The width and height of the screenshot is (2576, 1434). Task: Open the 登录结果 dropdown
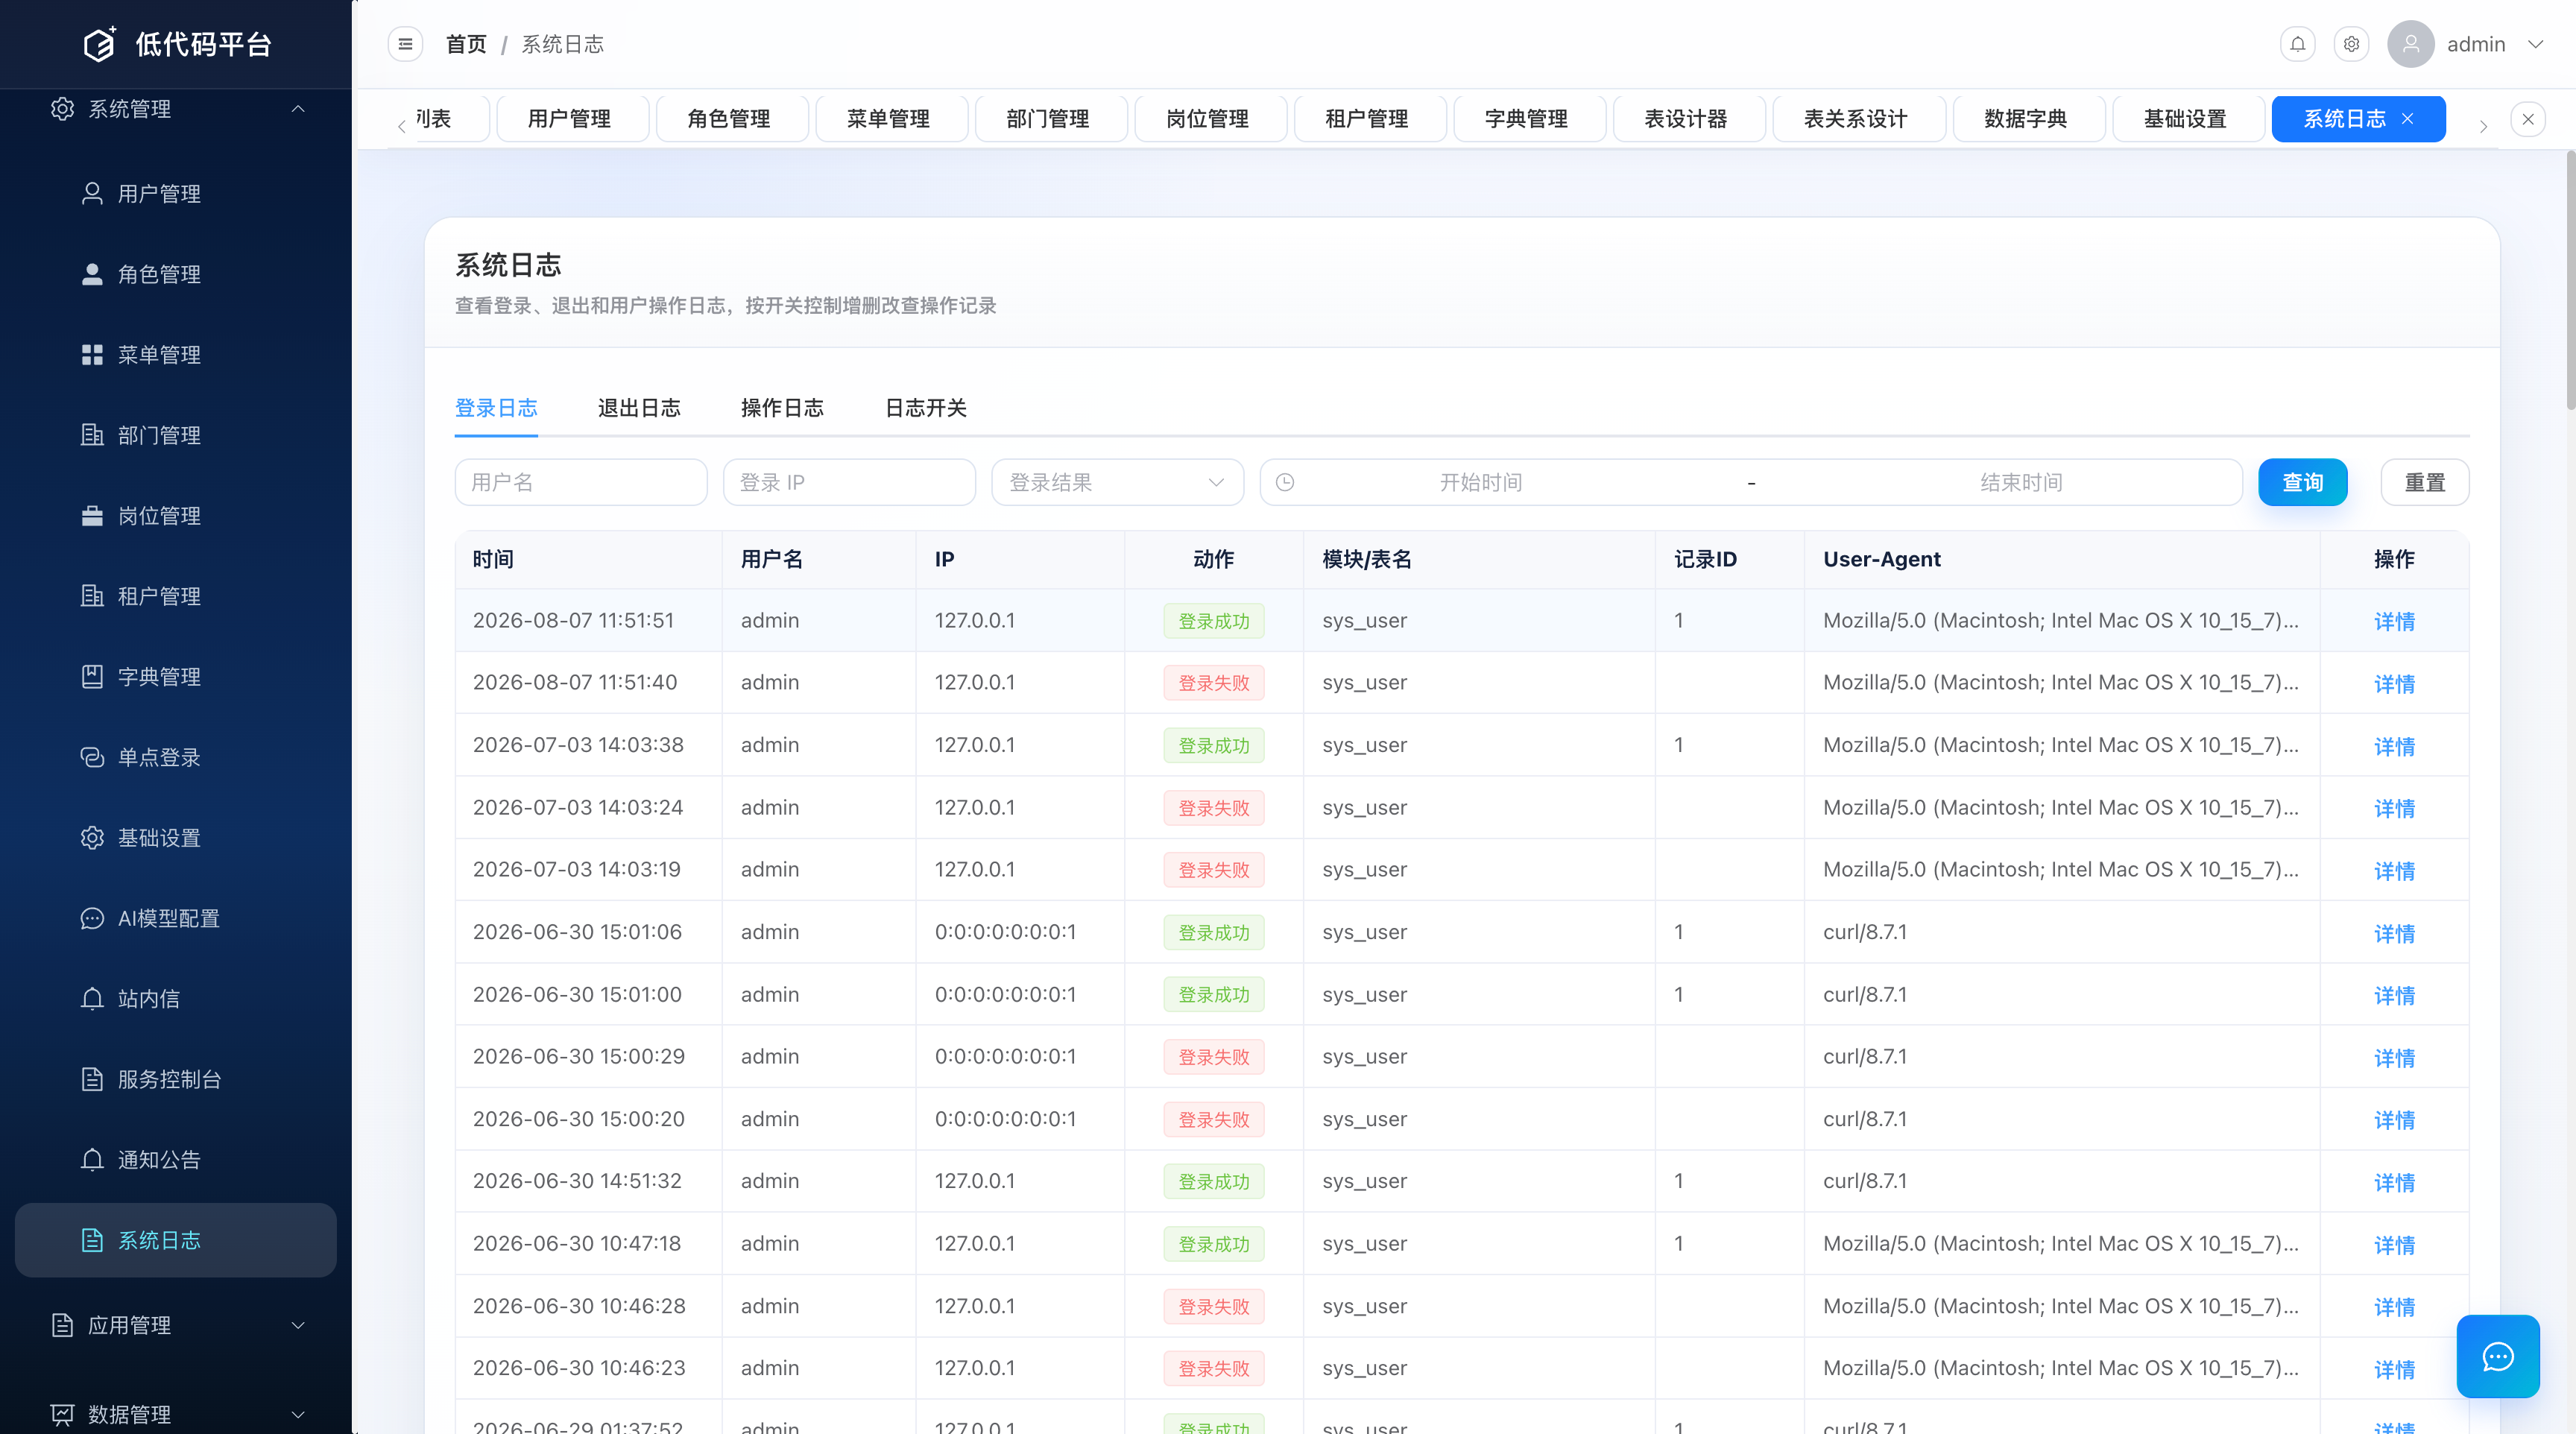[1117, 483]
